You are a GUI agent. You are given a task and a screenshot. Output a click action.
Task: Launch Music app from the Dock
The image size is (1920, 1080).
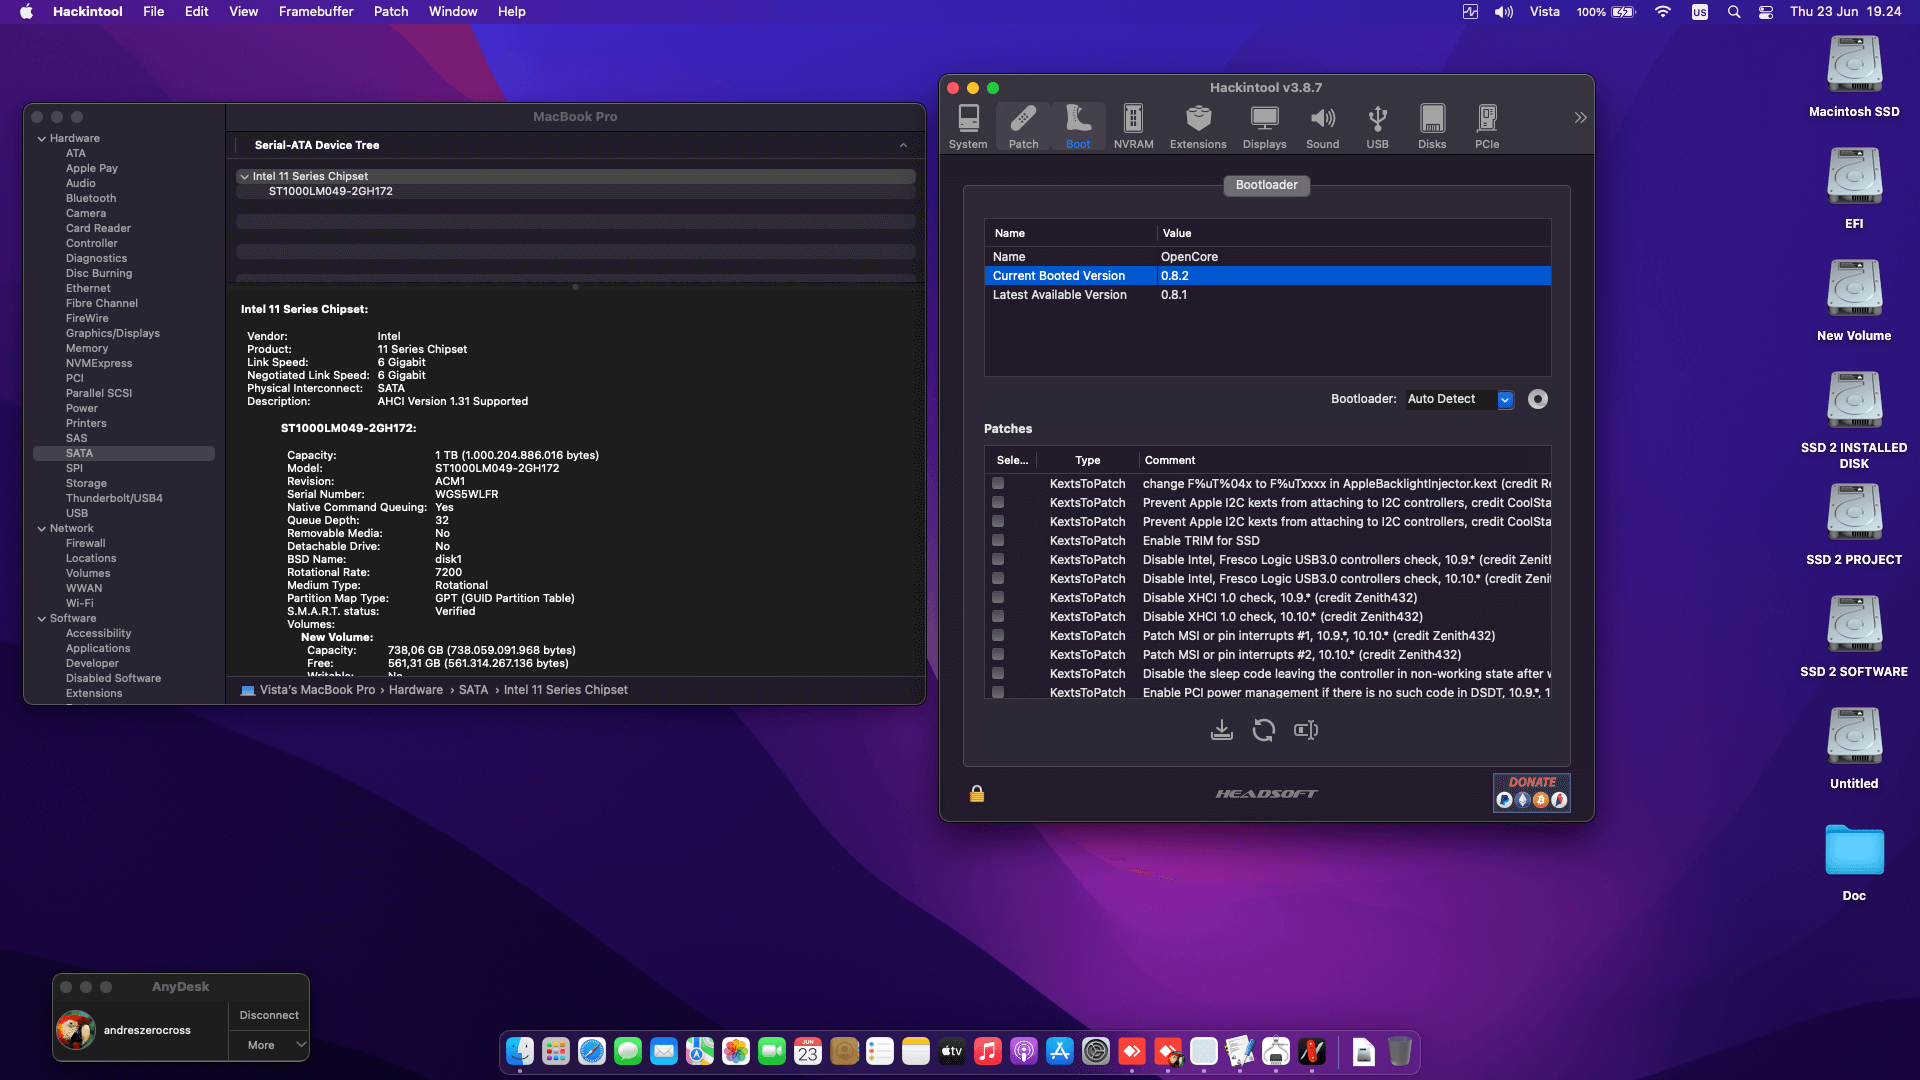[x=988, y=1051]
